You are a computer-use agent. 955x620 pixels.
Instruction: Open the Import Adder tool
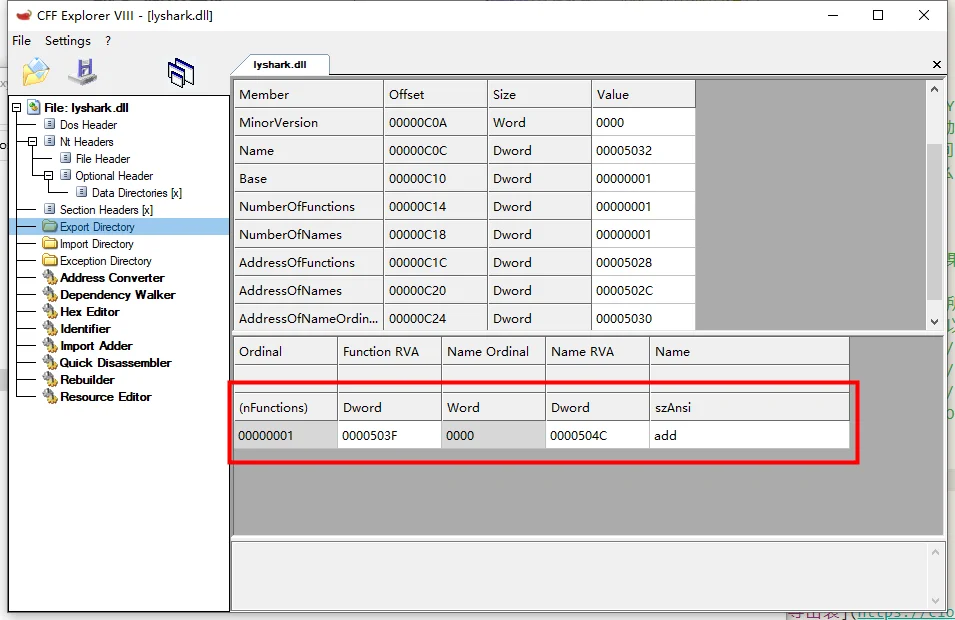pos(96,346)
